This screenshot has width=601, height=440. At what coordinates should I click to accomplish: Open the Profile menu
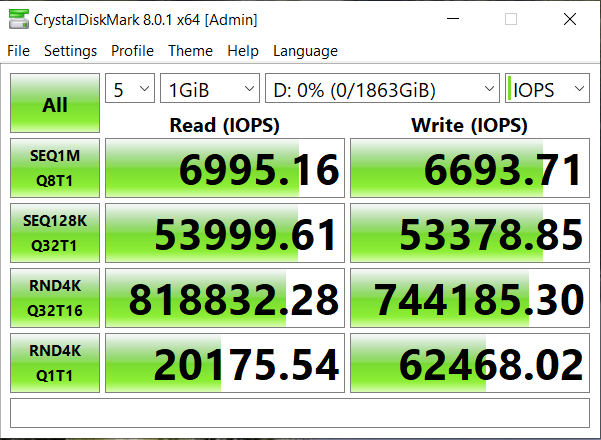(x=132, y=51)
